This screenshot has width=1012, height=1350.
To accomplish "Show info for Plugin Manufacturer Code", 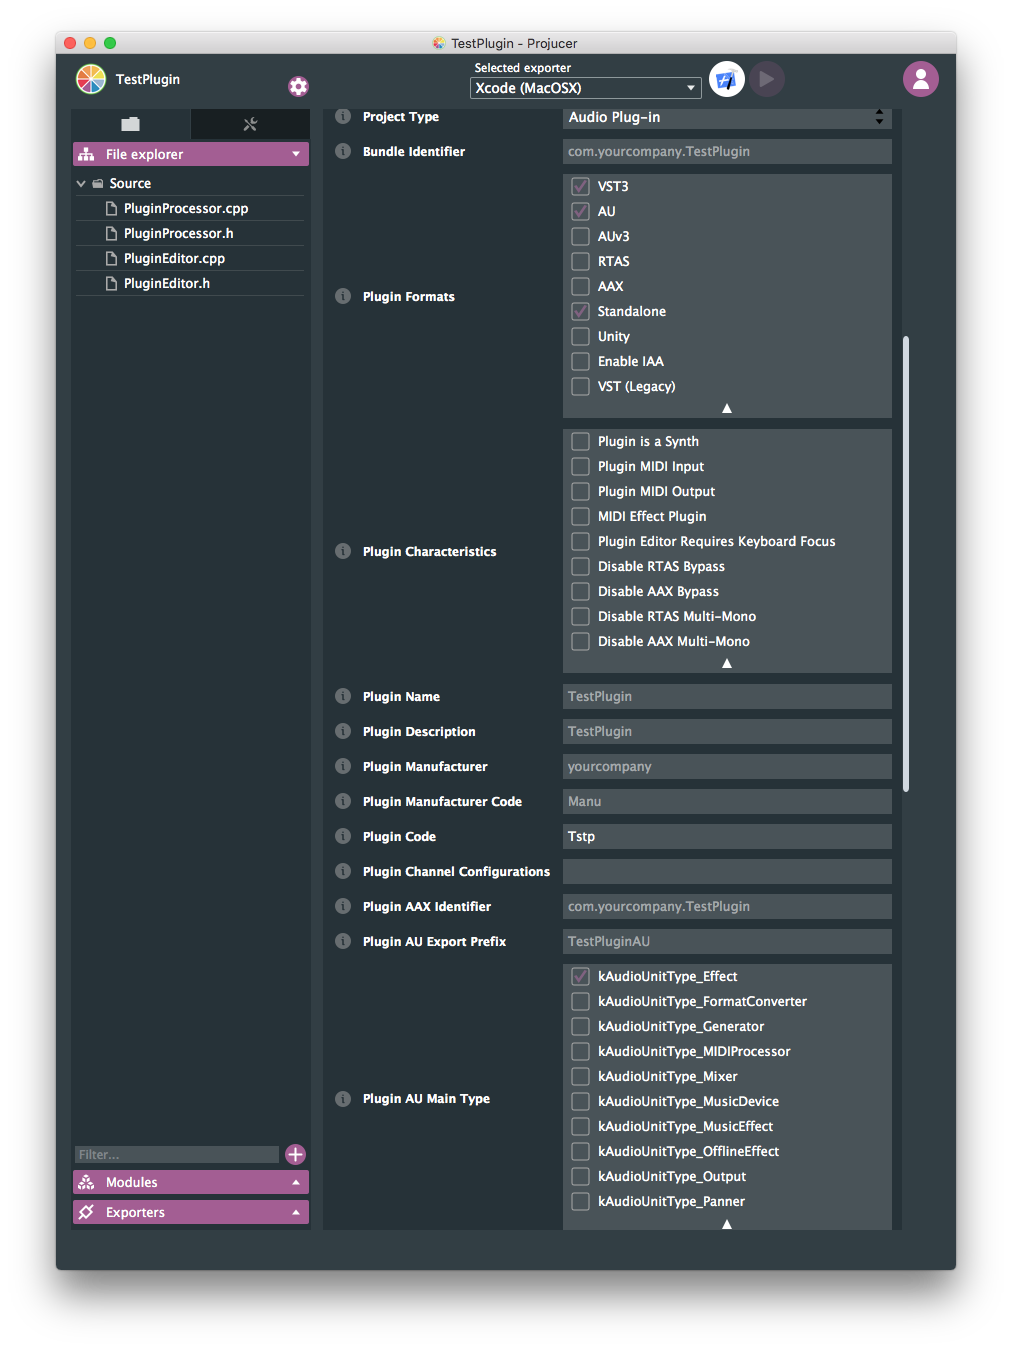I will pyautogui.click(x=343, y=801).
